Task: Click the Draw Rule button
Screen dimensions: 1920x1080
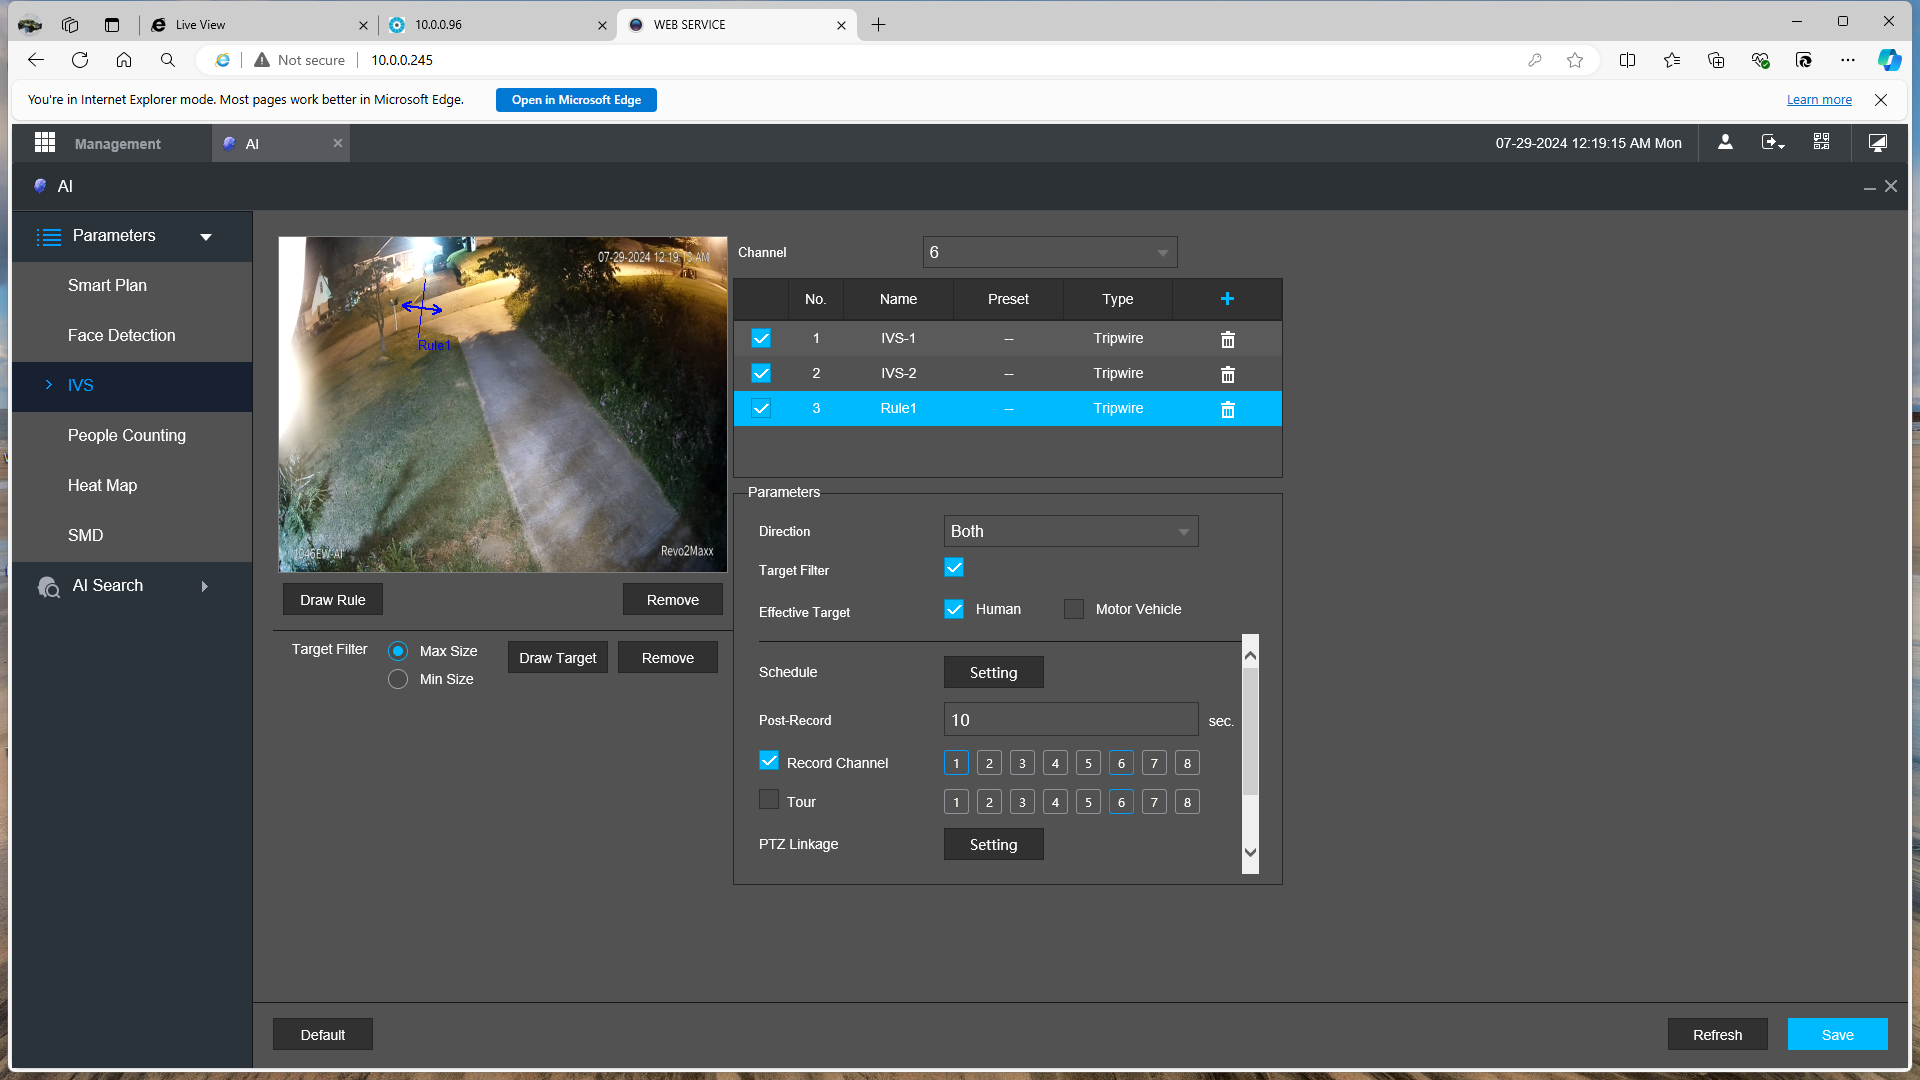Action: click(x=333, y=600)
